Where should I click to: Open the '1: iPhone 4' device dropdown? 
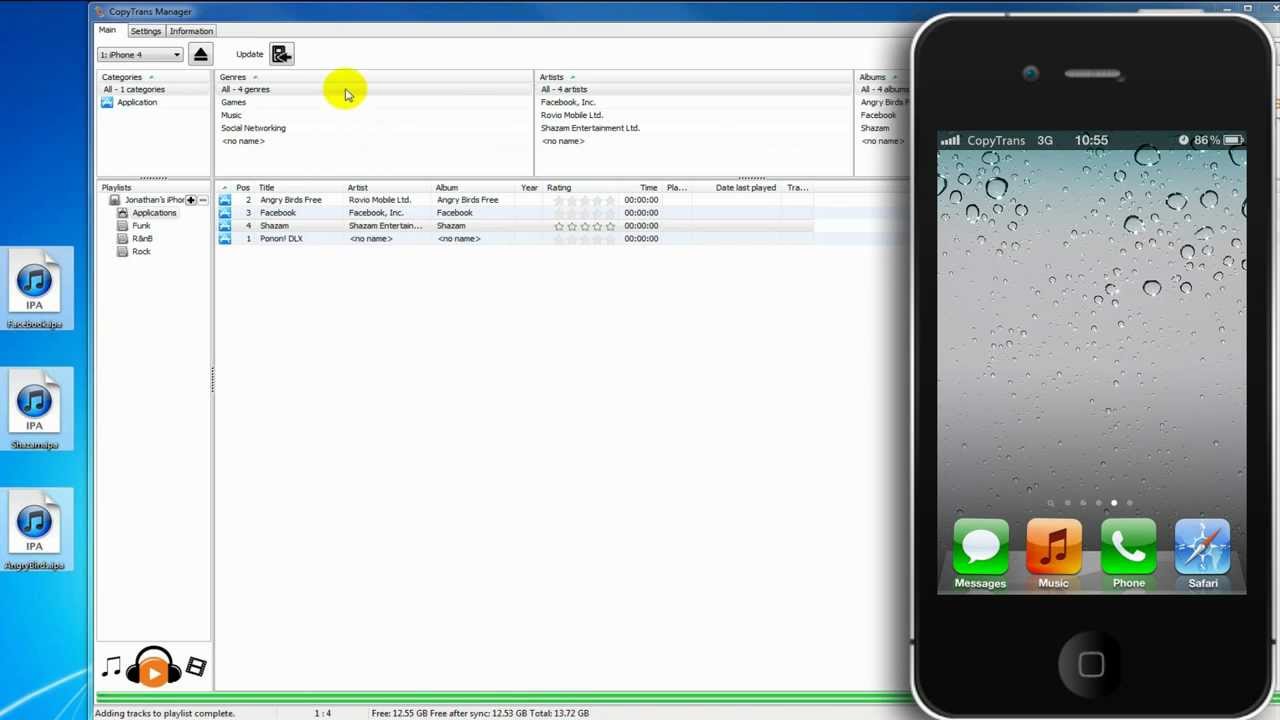[x=140, y=55]
